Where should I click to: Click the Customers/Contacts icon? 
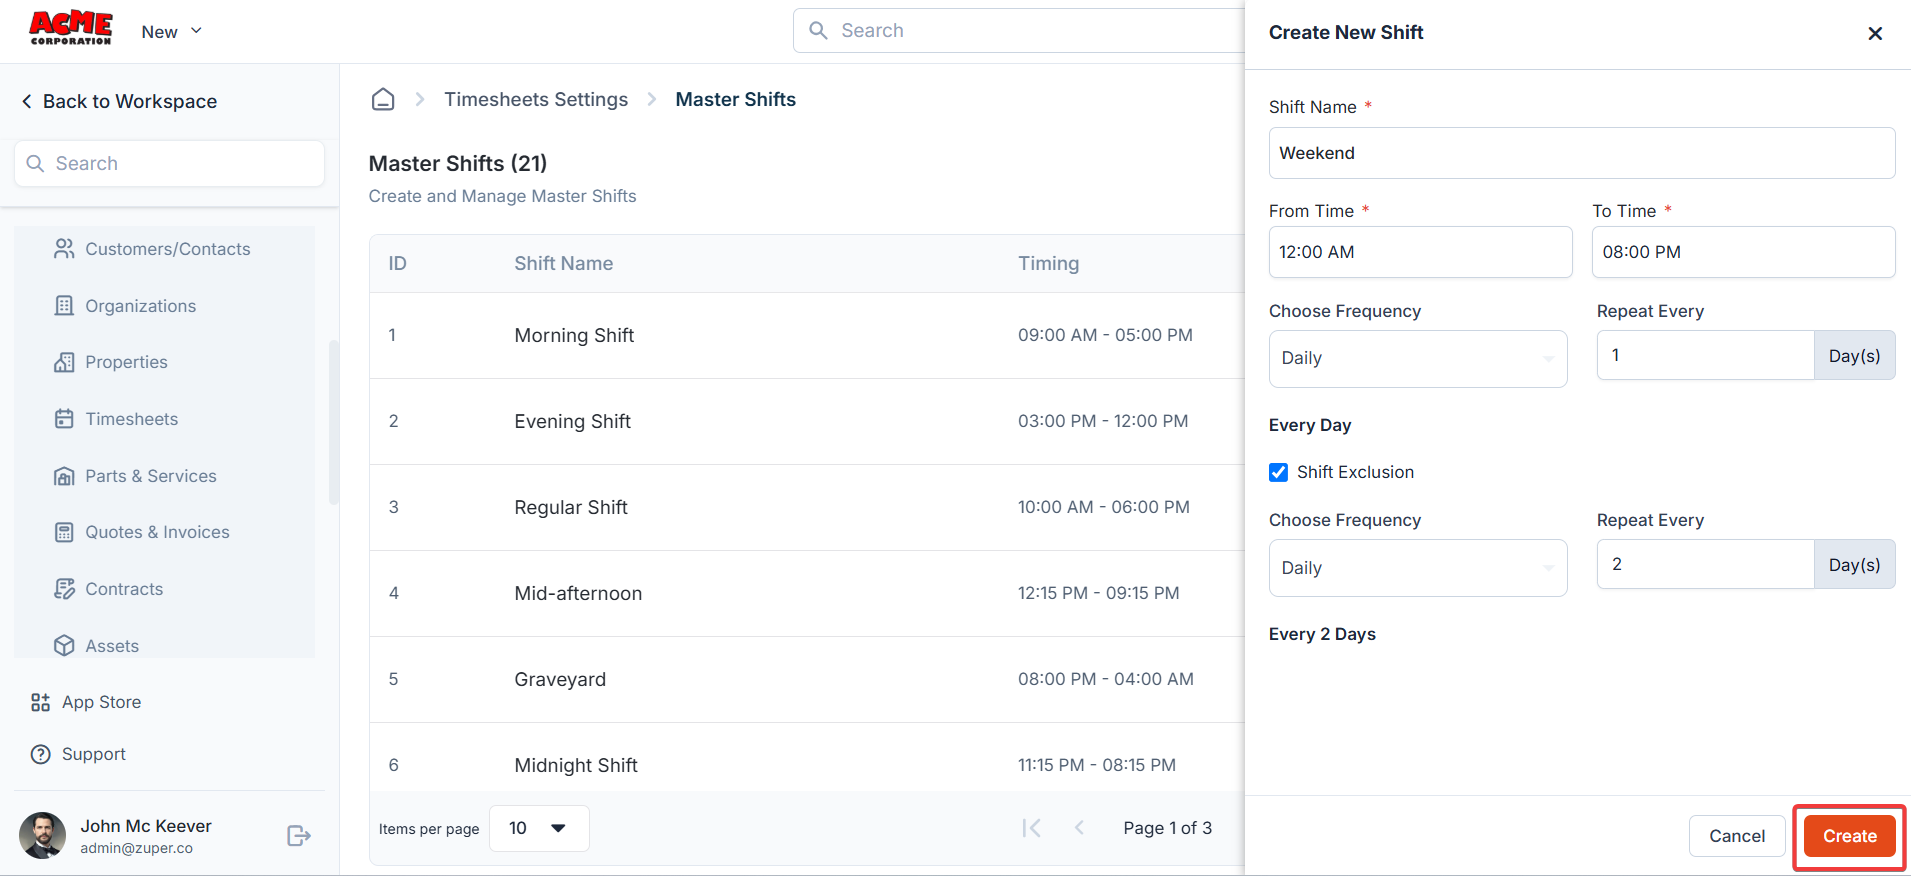point(64,249)
